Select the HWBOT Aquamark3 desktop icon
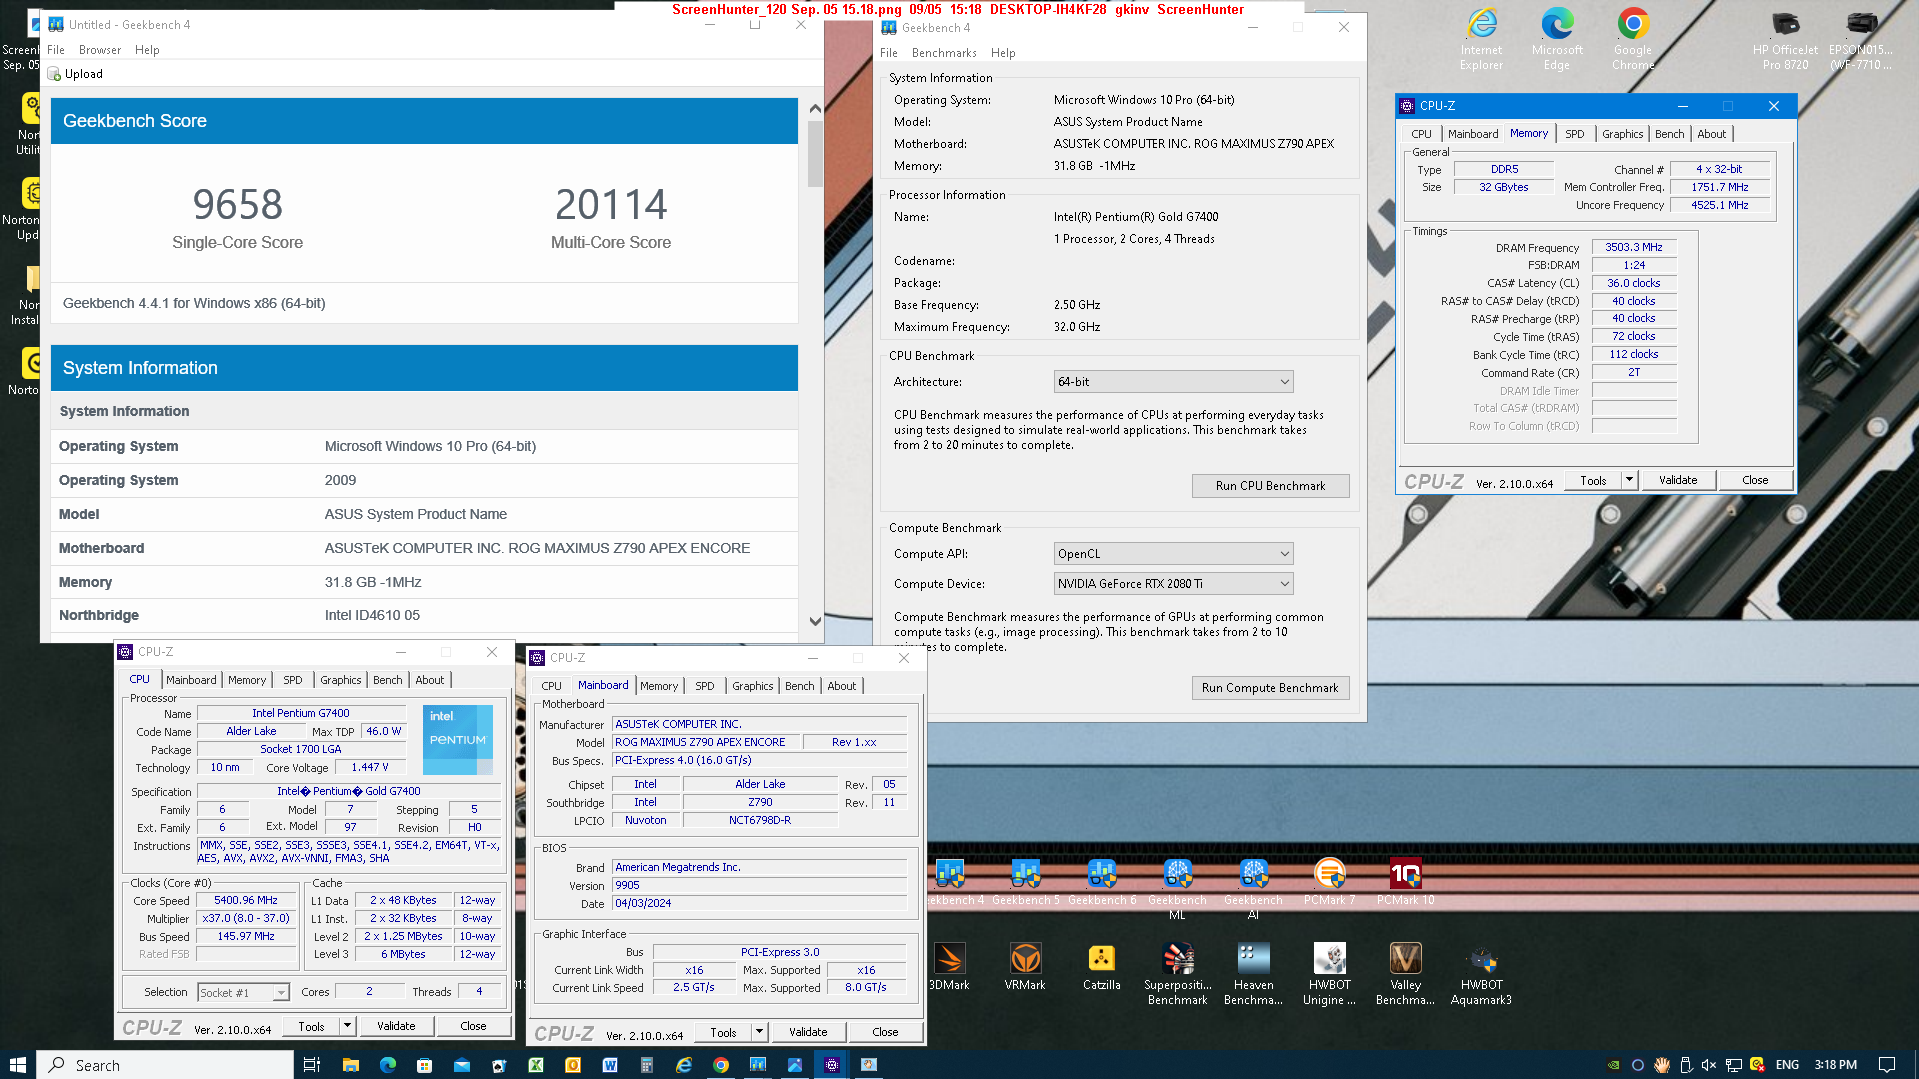The image size is (1919, 1079). coord(1481,973)
